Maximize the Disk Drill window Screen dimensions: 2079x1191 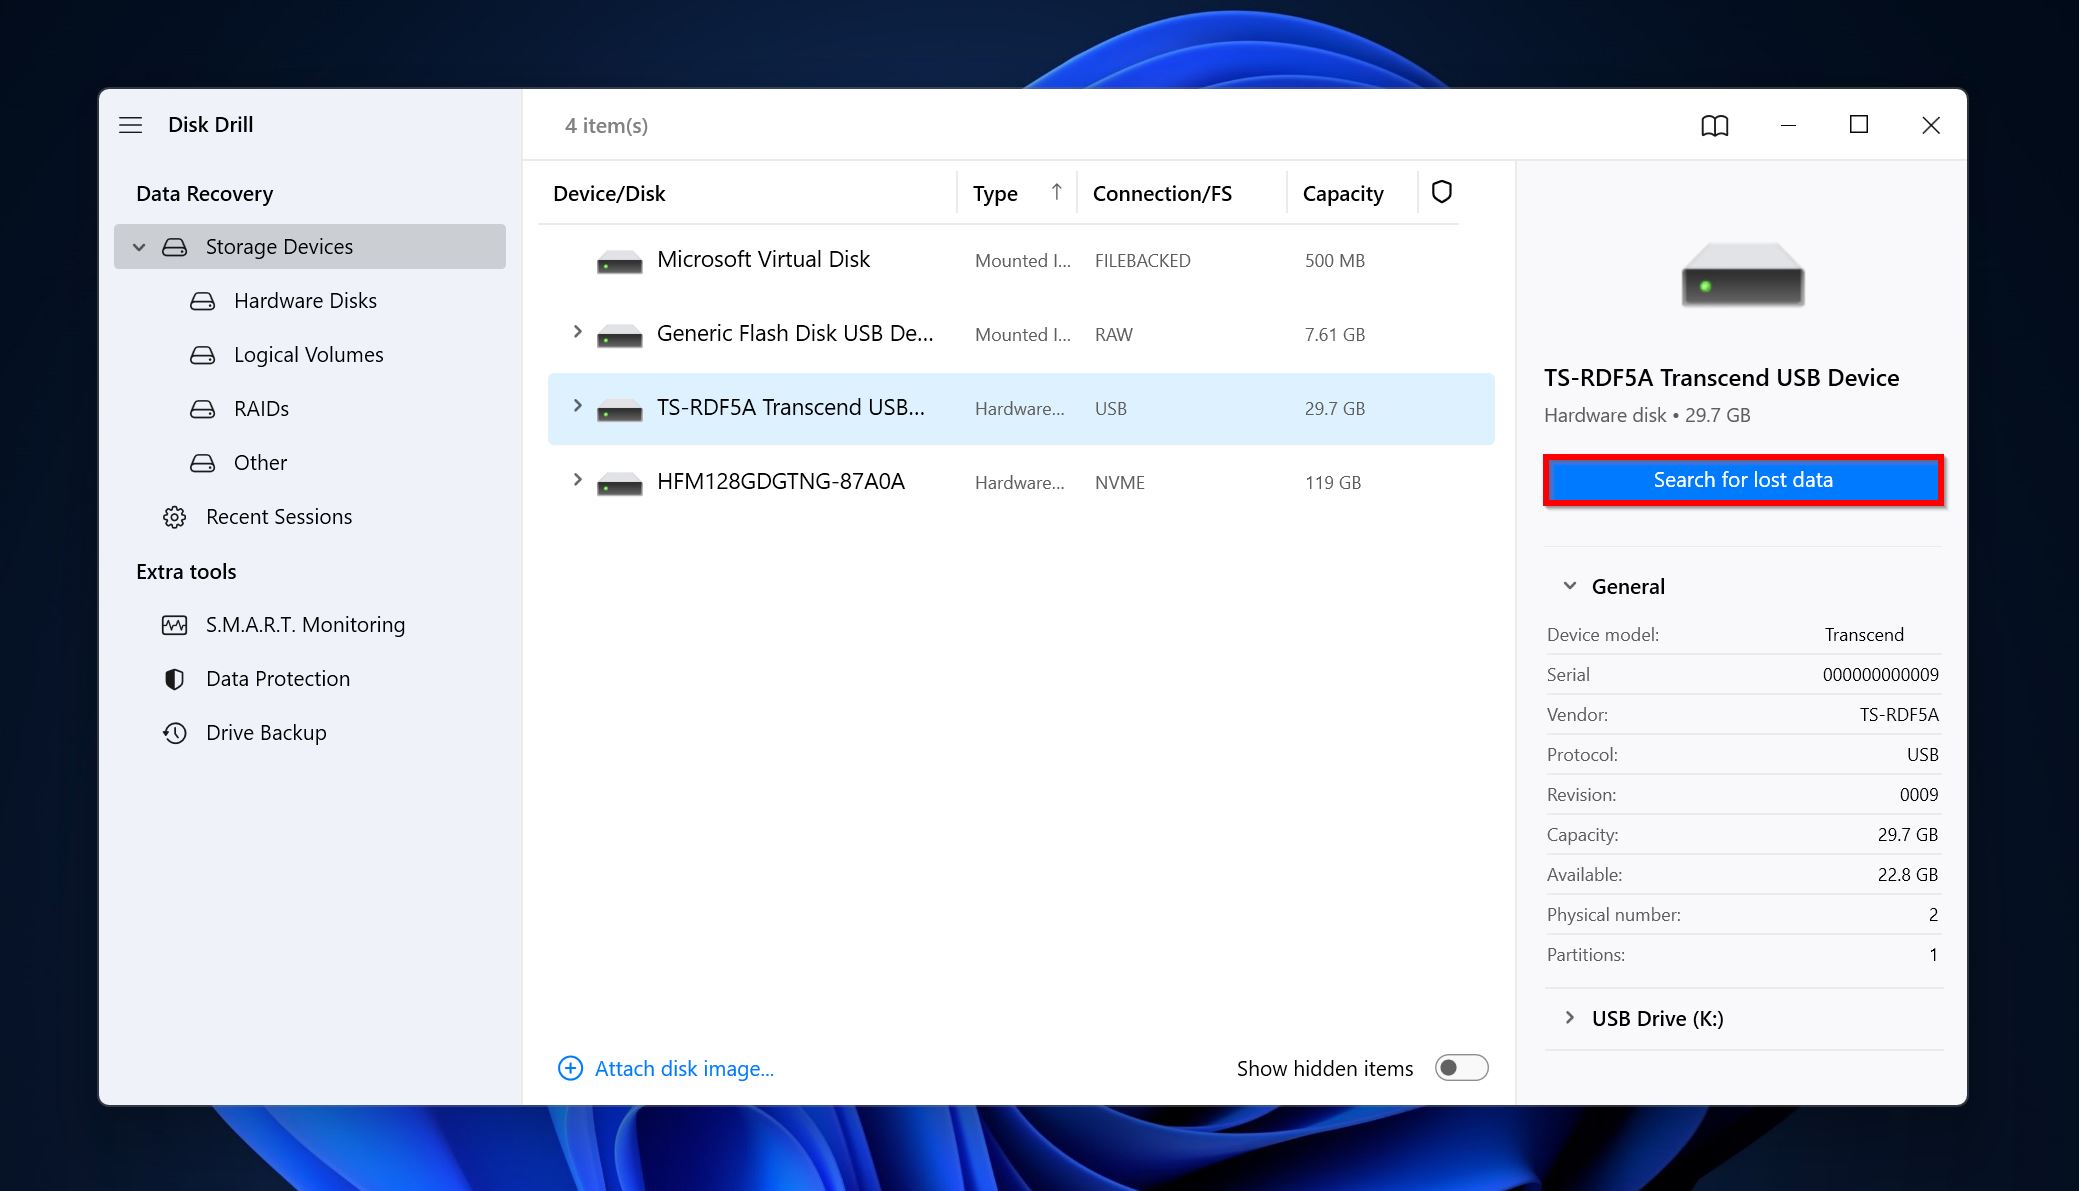coord(1858,125)
